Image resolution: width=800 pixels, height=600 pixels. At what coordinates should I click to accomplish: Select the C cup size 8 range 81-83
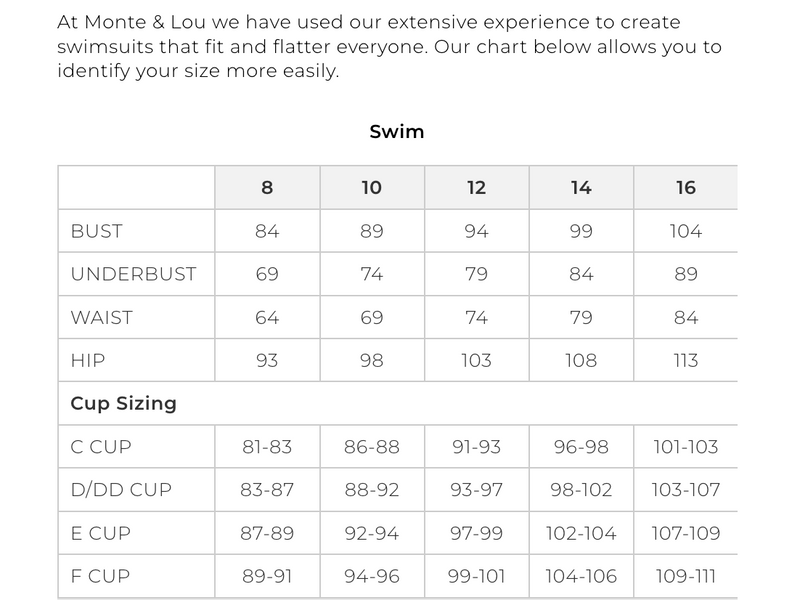click(267, 447)
